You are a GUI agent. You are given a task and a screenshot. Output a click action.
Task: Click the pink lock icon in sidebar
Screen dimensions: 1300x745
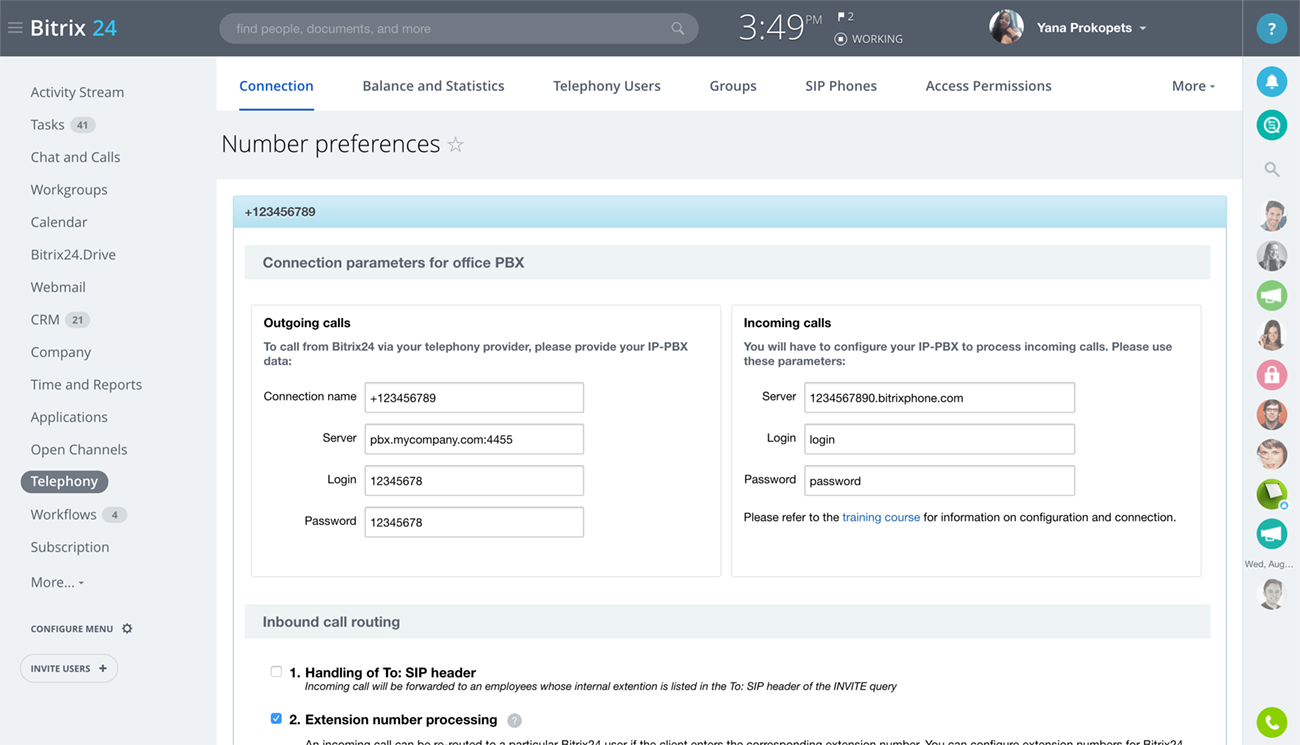(x=1271, y=375)
